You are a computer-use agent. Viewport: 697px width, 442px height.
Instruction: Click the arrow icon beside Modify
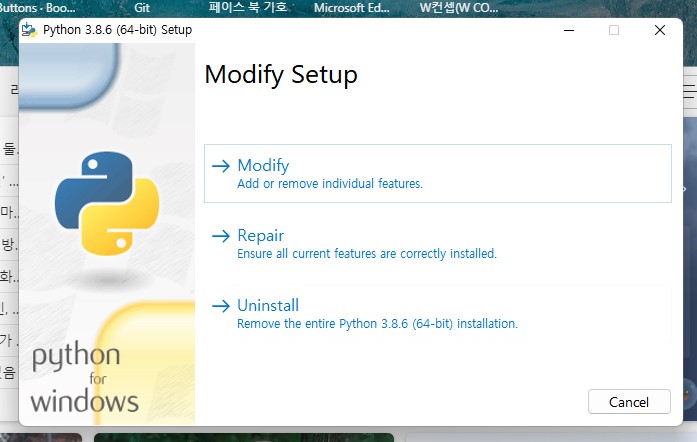[221, 166]
